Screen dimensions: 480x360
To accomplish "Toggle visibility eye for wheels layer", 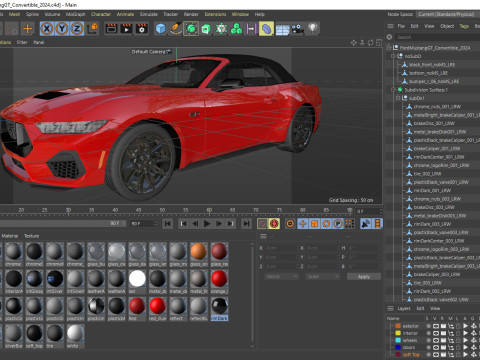I will [x=436, y=340].
